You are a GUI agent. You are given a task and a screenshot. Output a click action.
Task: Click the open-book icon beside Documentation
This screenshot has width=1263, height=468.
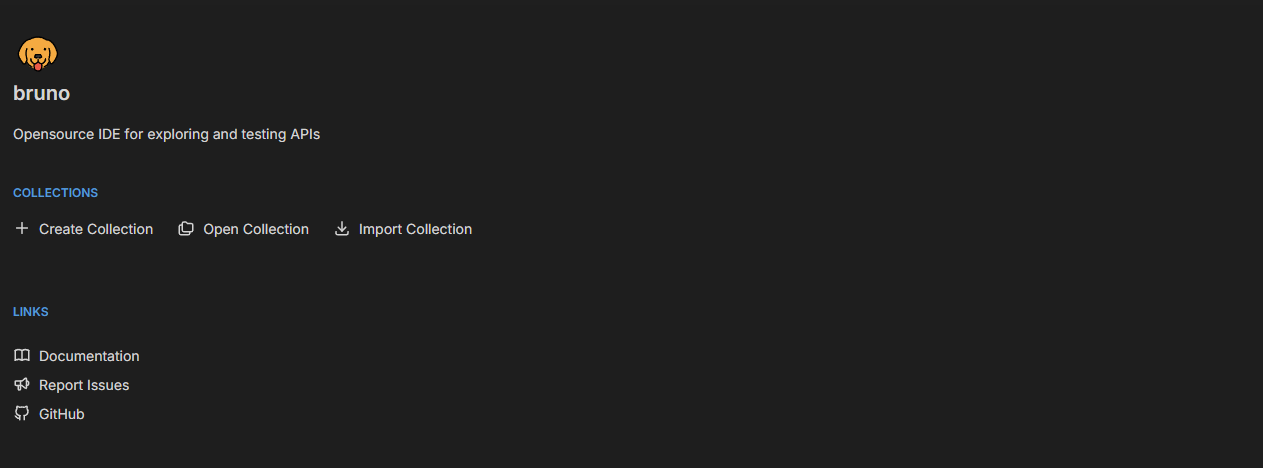click(22, 356)
